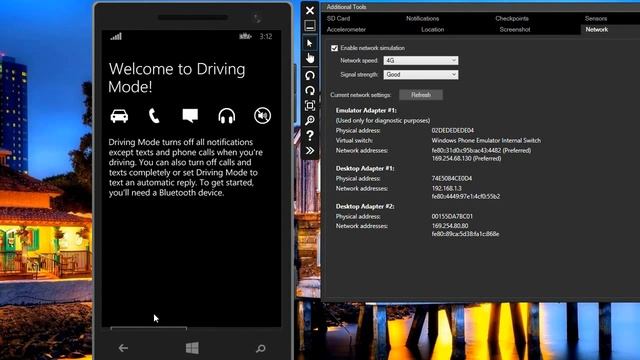
Task: Tap the car icon in Driving Mode
Action: (119, 116)
